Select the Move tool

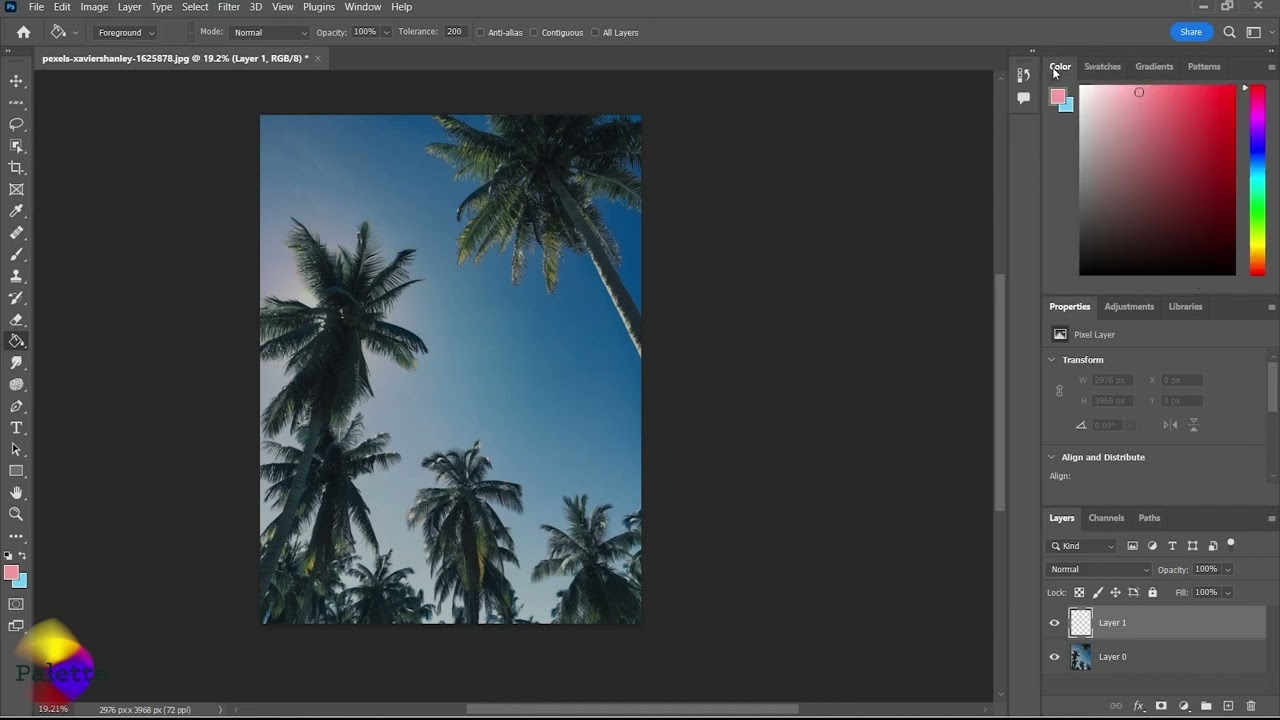16,81
